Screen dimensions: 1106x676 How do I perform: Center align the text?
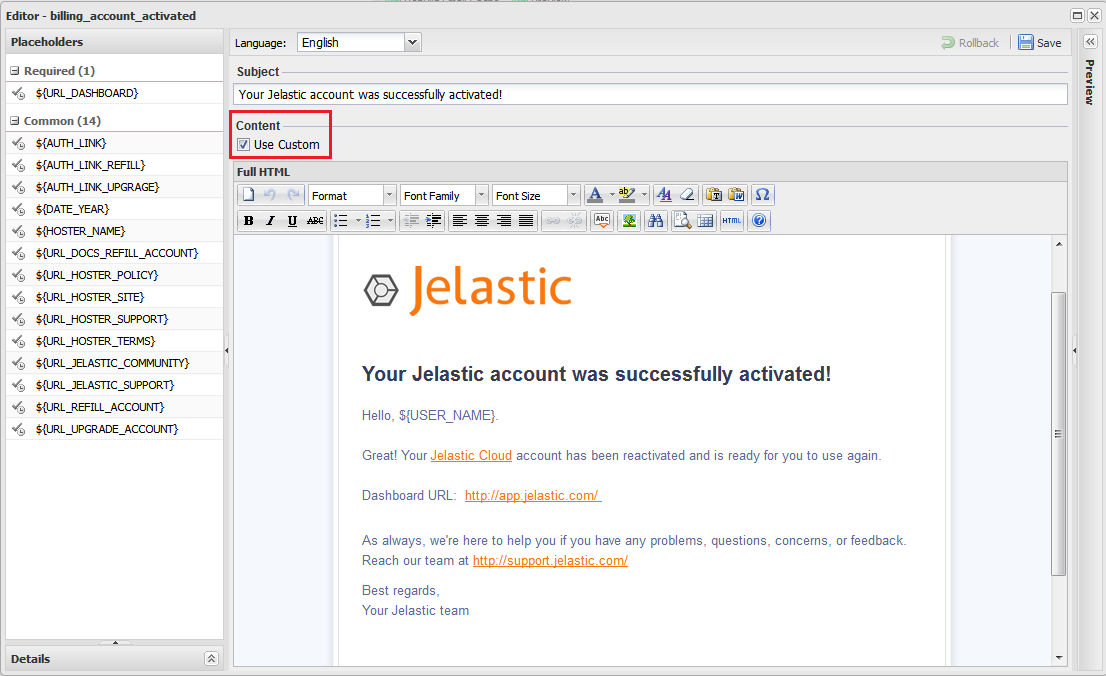pyautogui.click(x=482, y=221)
